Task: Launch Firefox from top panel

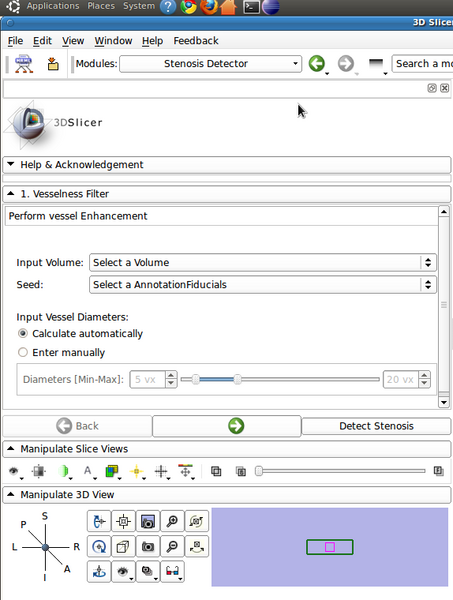Action: click(209, 7)
